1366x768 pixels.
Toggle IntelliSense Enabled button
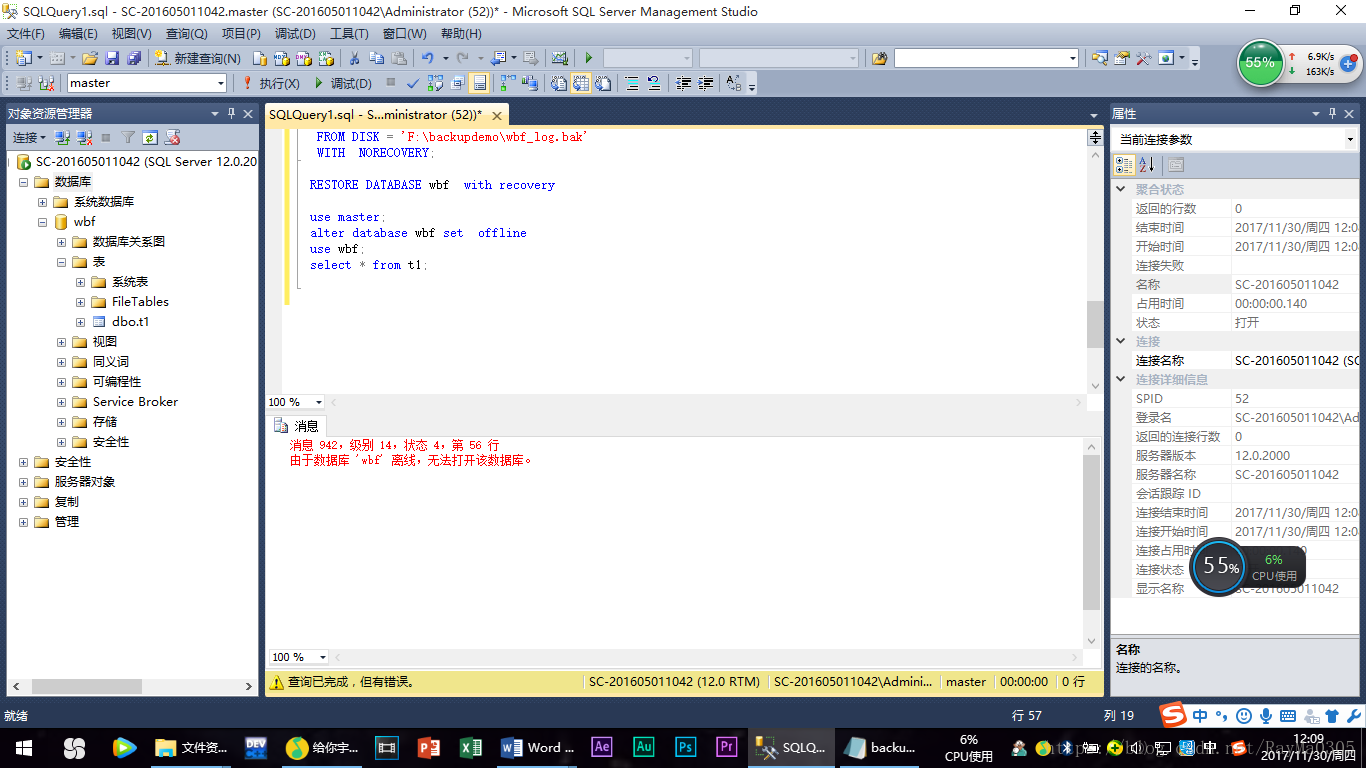coord(479,83)
